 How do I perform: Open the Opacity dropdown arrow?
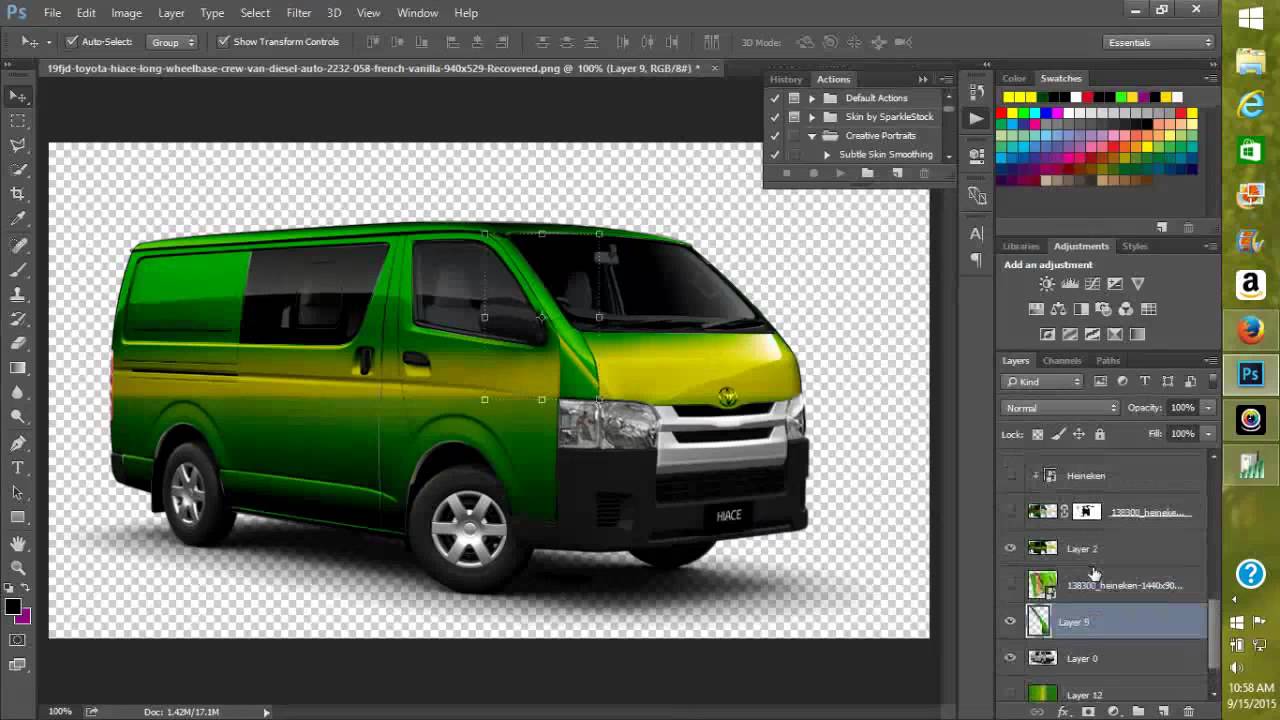click(1208, 407)
